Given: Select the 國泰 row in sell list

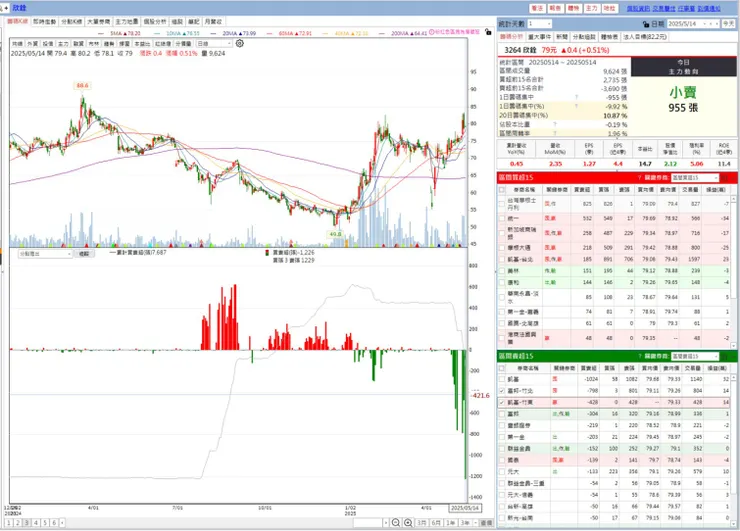Looking at the screenshot, I should point(614,460).
